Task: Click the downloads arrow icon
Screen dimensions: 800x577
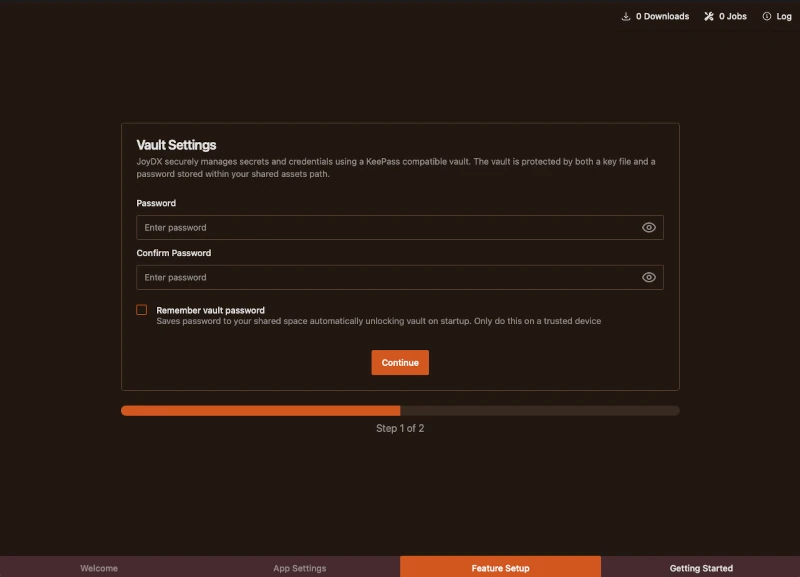Action: click(x=626, y=16)
